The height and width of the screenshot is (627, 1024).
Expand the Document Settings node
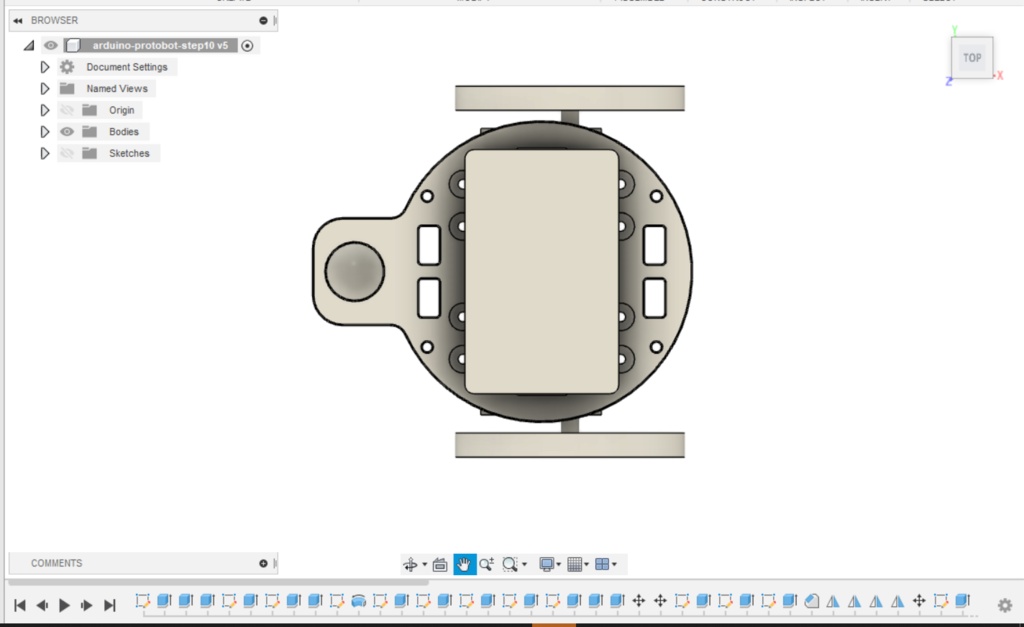[44, 67]
